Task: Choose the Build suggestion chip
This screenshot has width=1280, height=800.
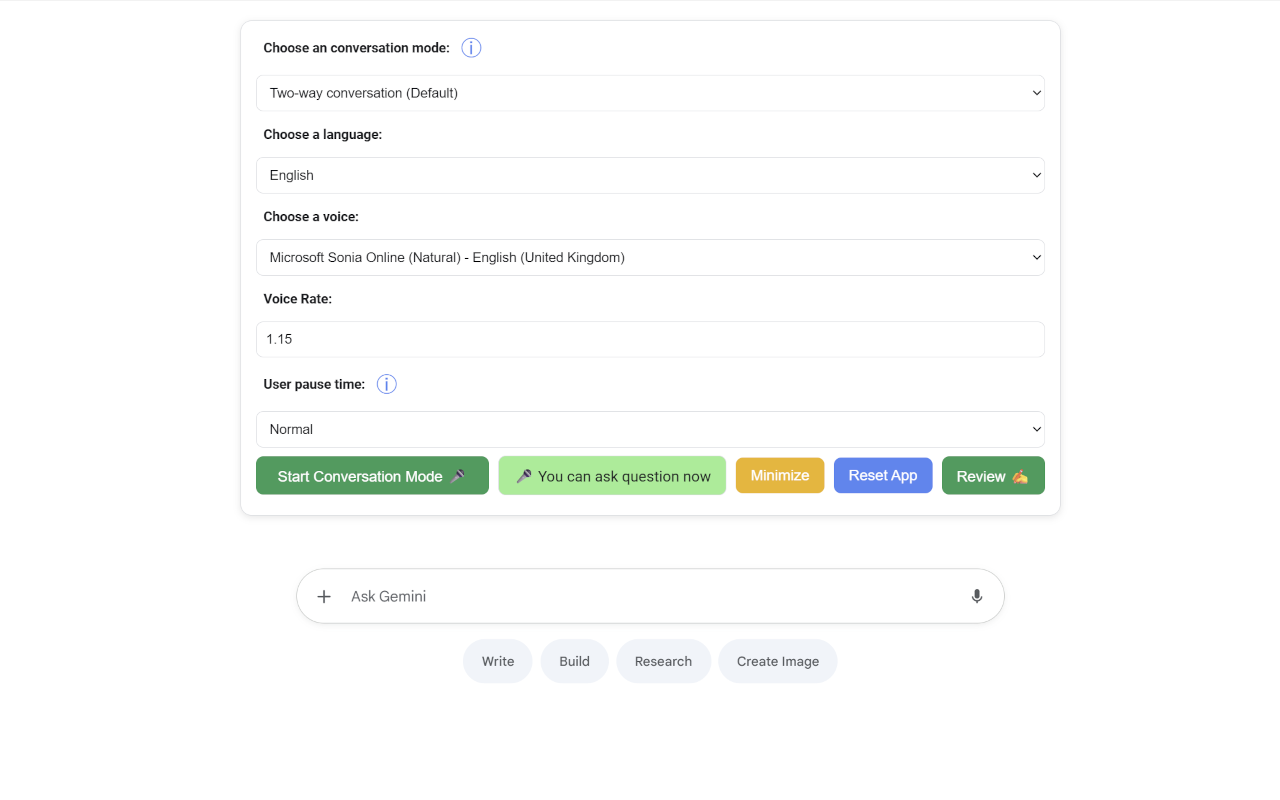Action: point(574,661)
